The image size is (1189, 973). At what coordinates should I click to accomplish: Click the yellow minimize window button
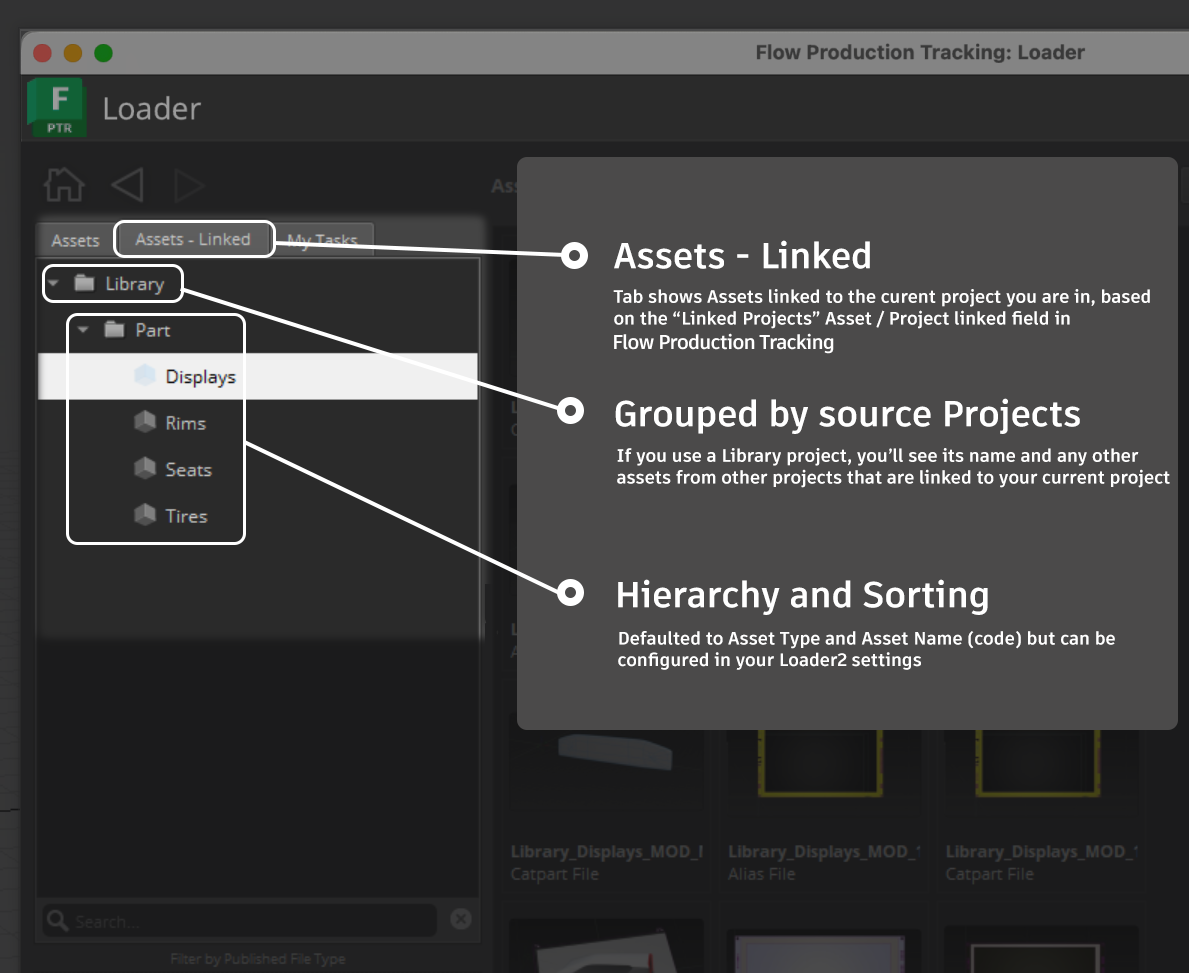73,53
